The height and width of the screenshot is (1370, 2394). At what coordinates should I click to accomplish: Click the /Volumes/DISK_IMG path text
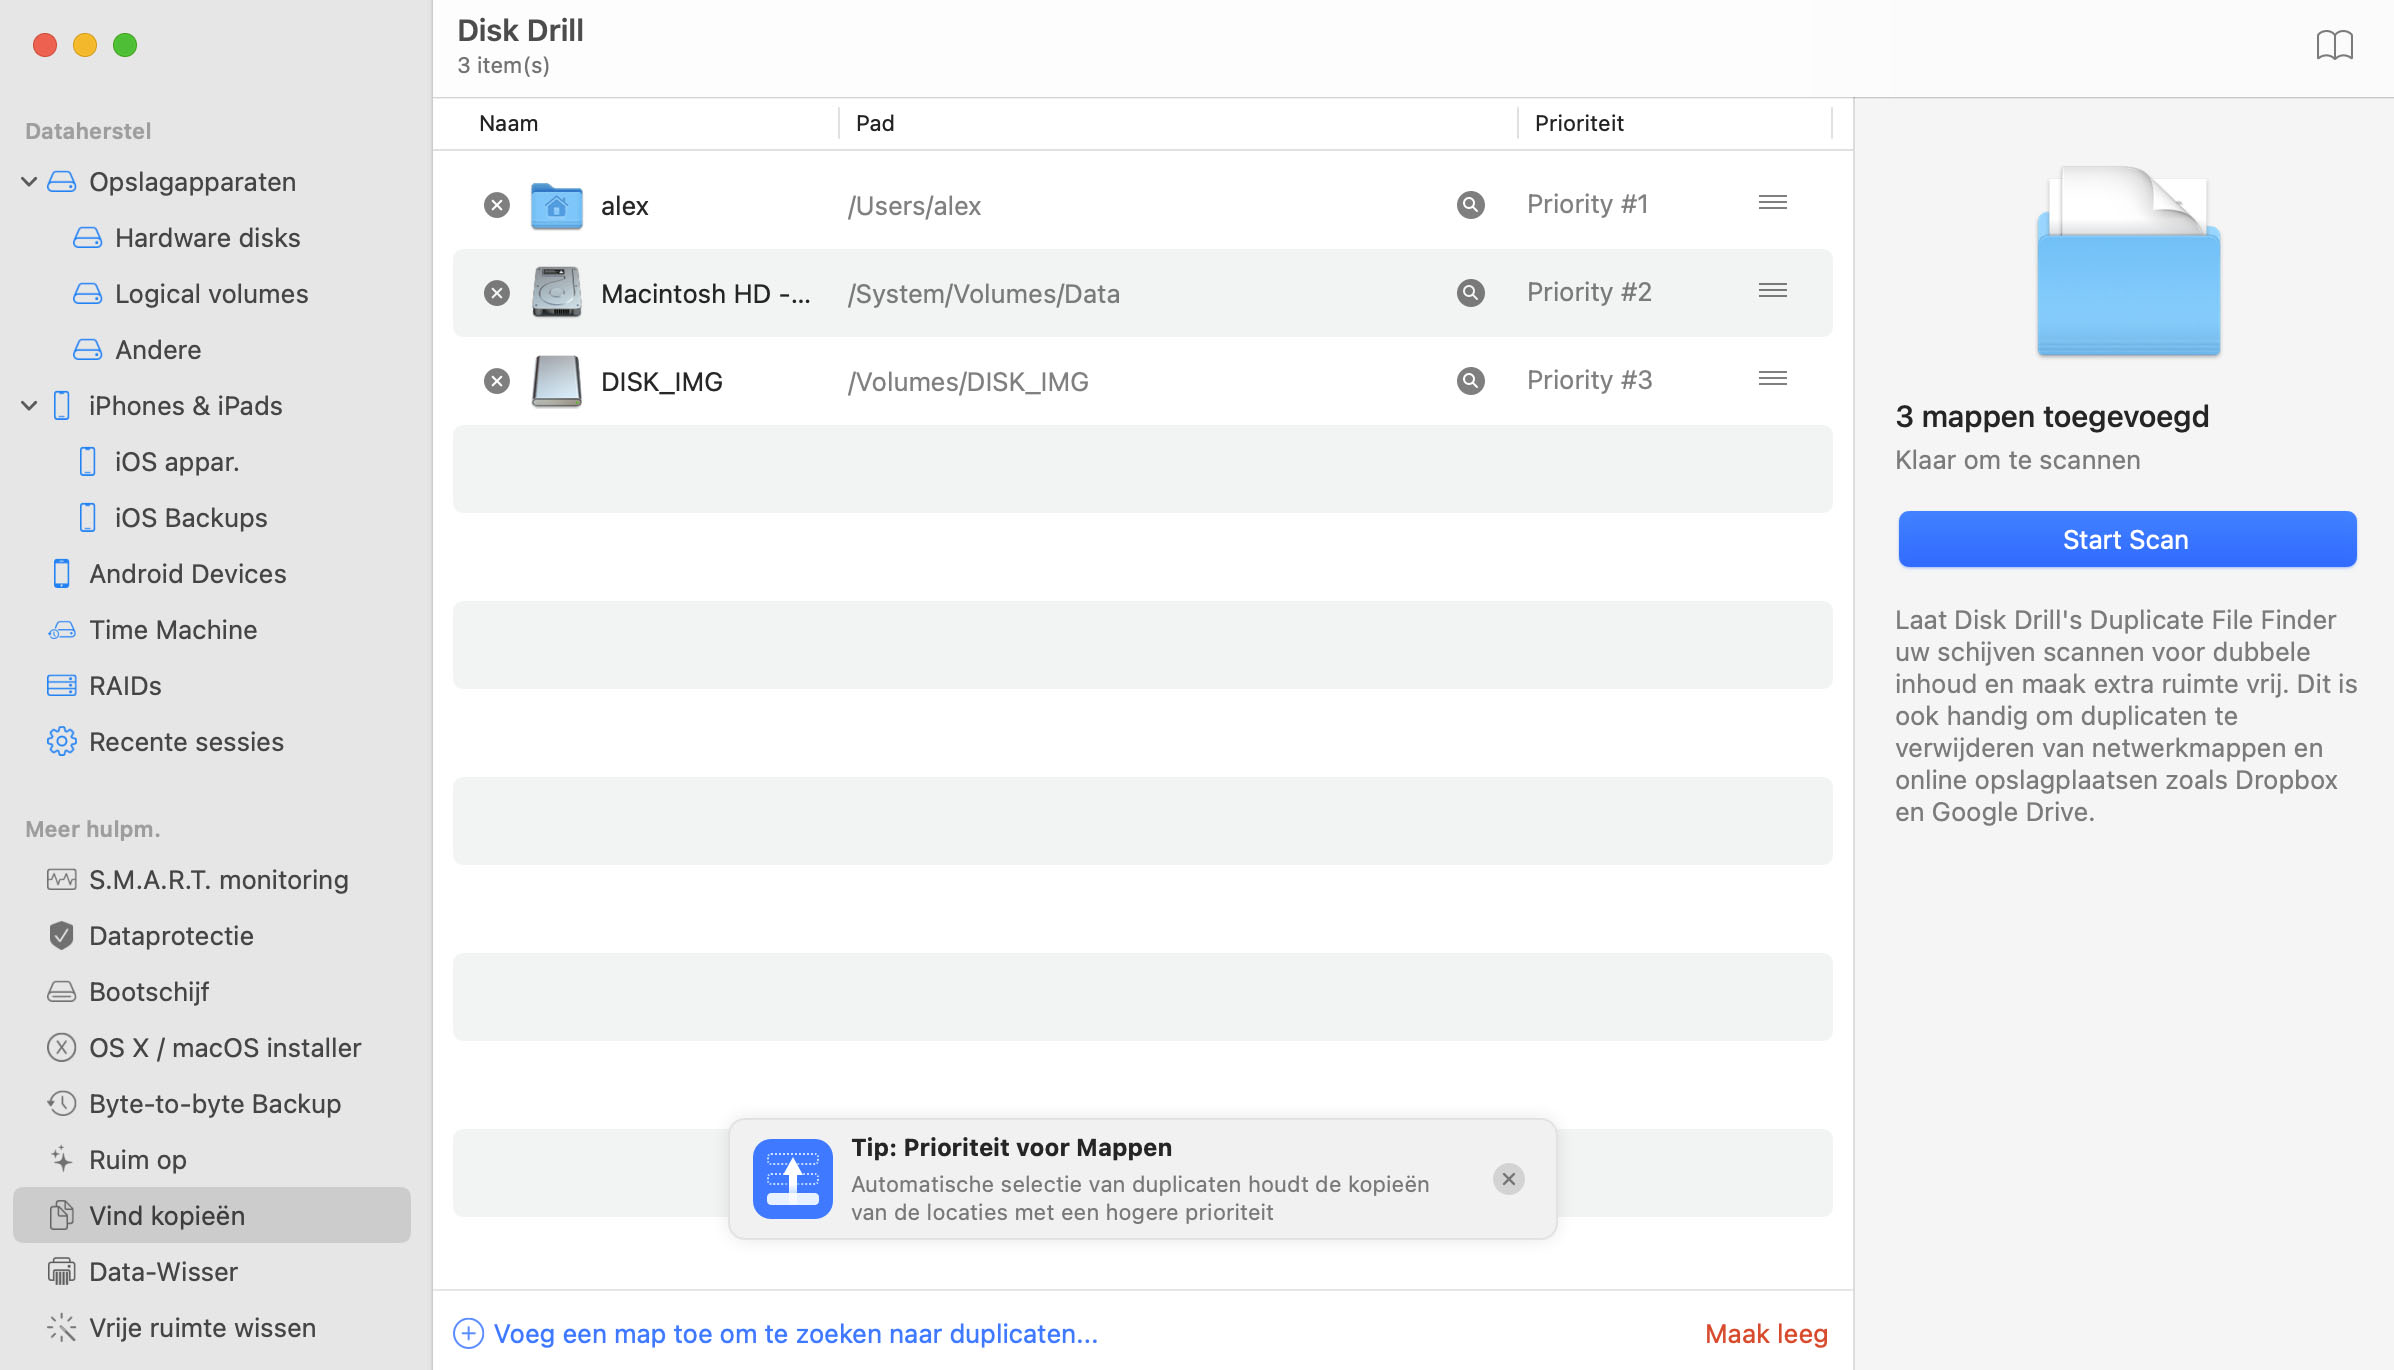(968, 382)
